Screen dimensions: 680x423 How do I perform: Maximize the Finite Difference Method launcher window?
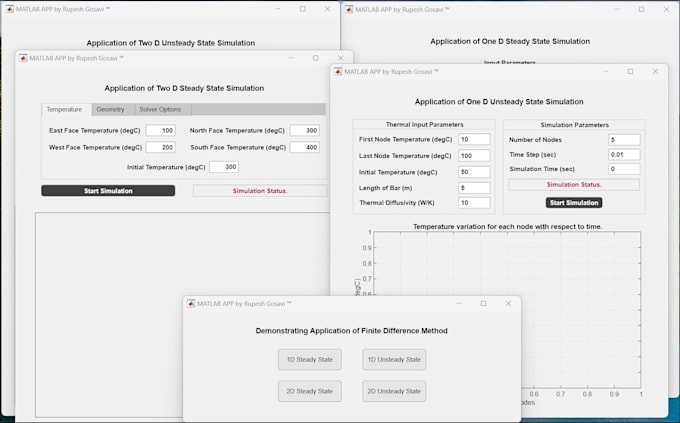coord(483,303)
